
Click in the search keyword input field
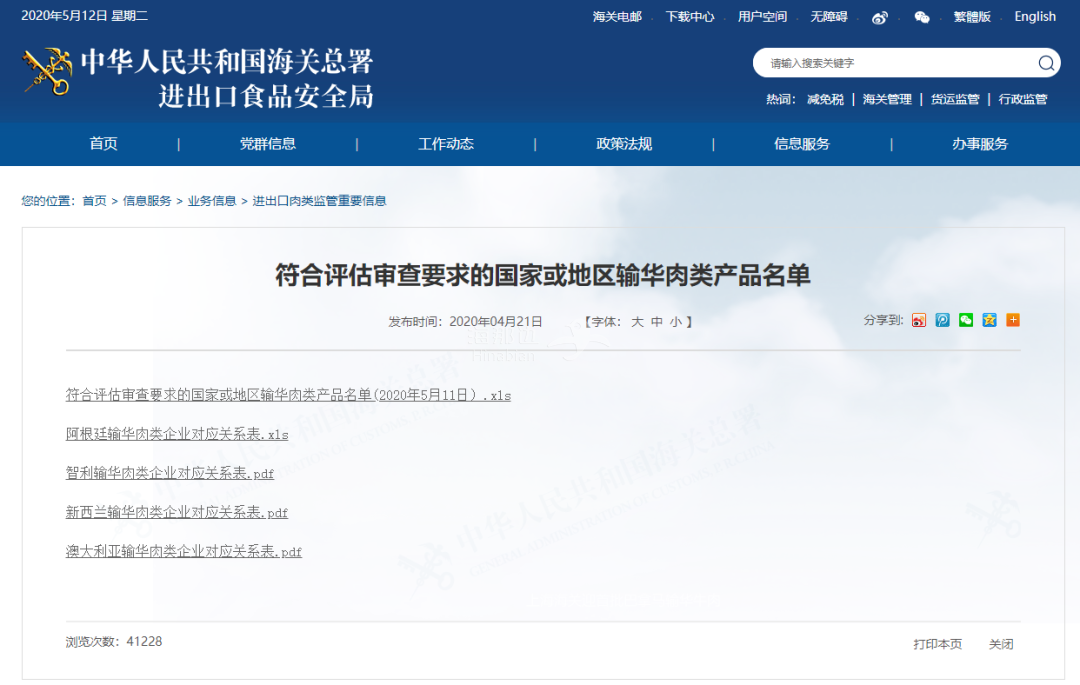[895, 63]
